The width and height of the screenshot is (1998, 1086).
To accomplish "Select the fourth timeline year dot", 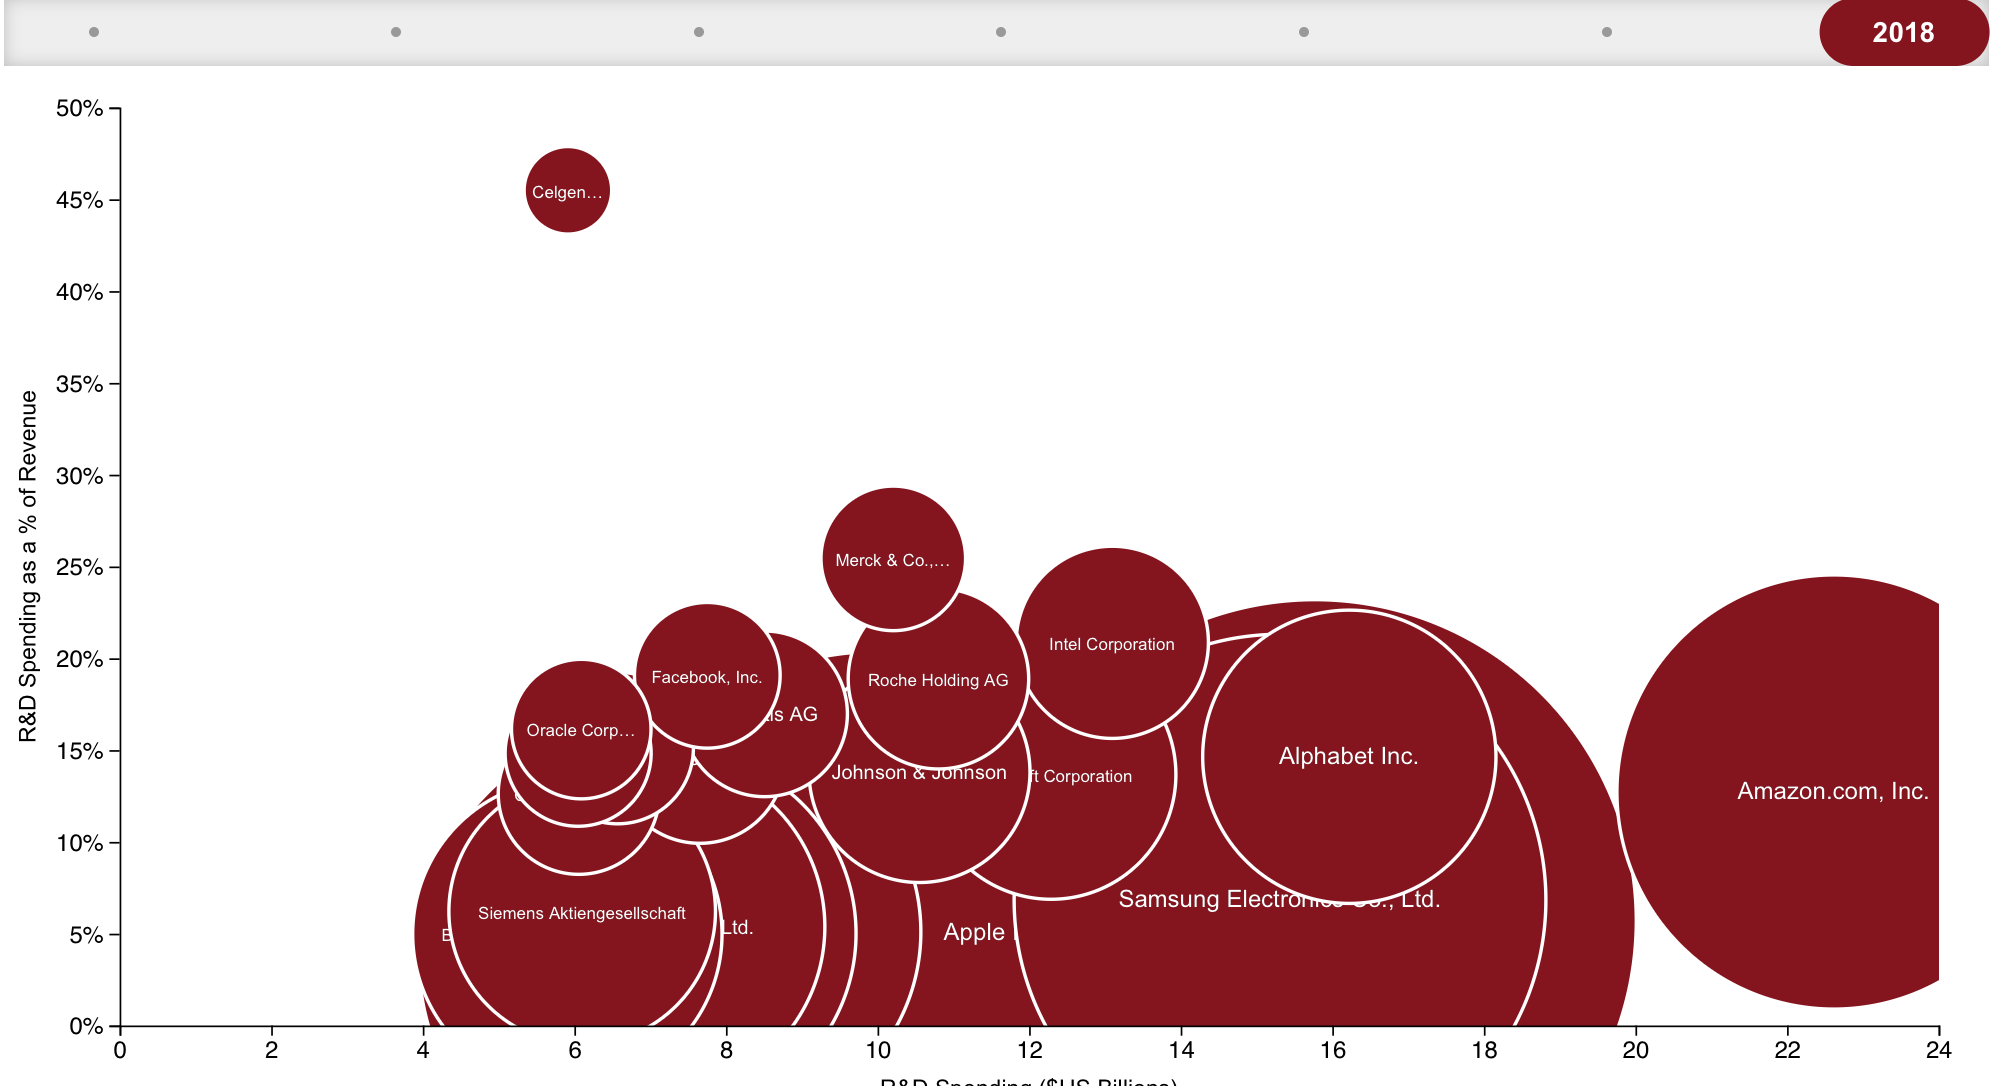I will [x=1001, y=32].
